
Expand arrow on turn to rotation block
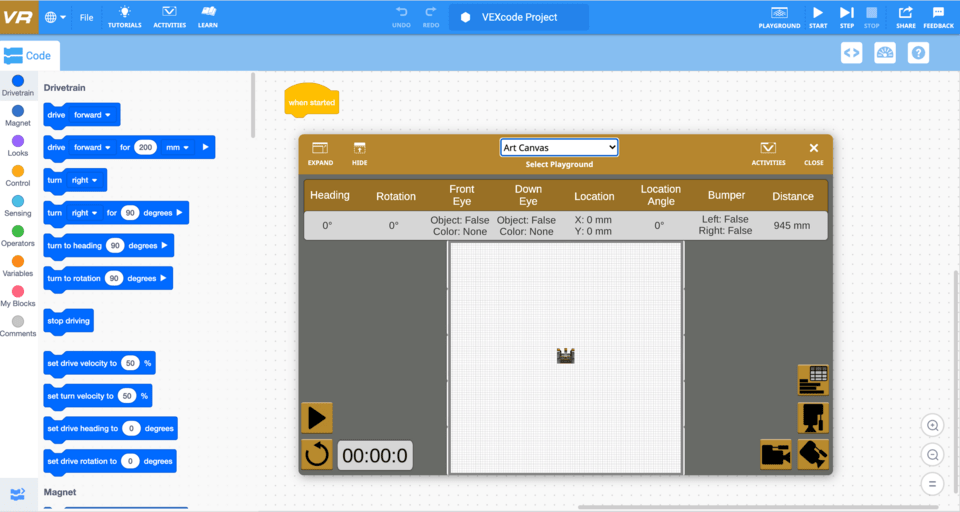tap(163, 278)
